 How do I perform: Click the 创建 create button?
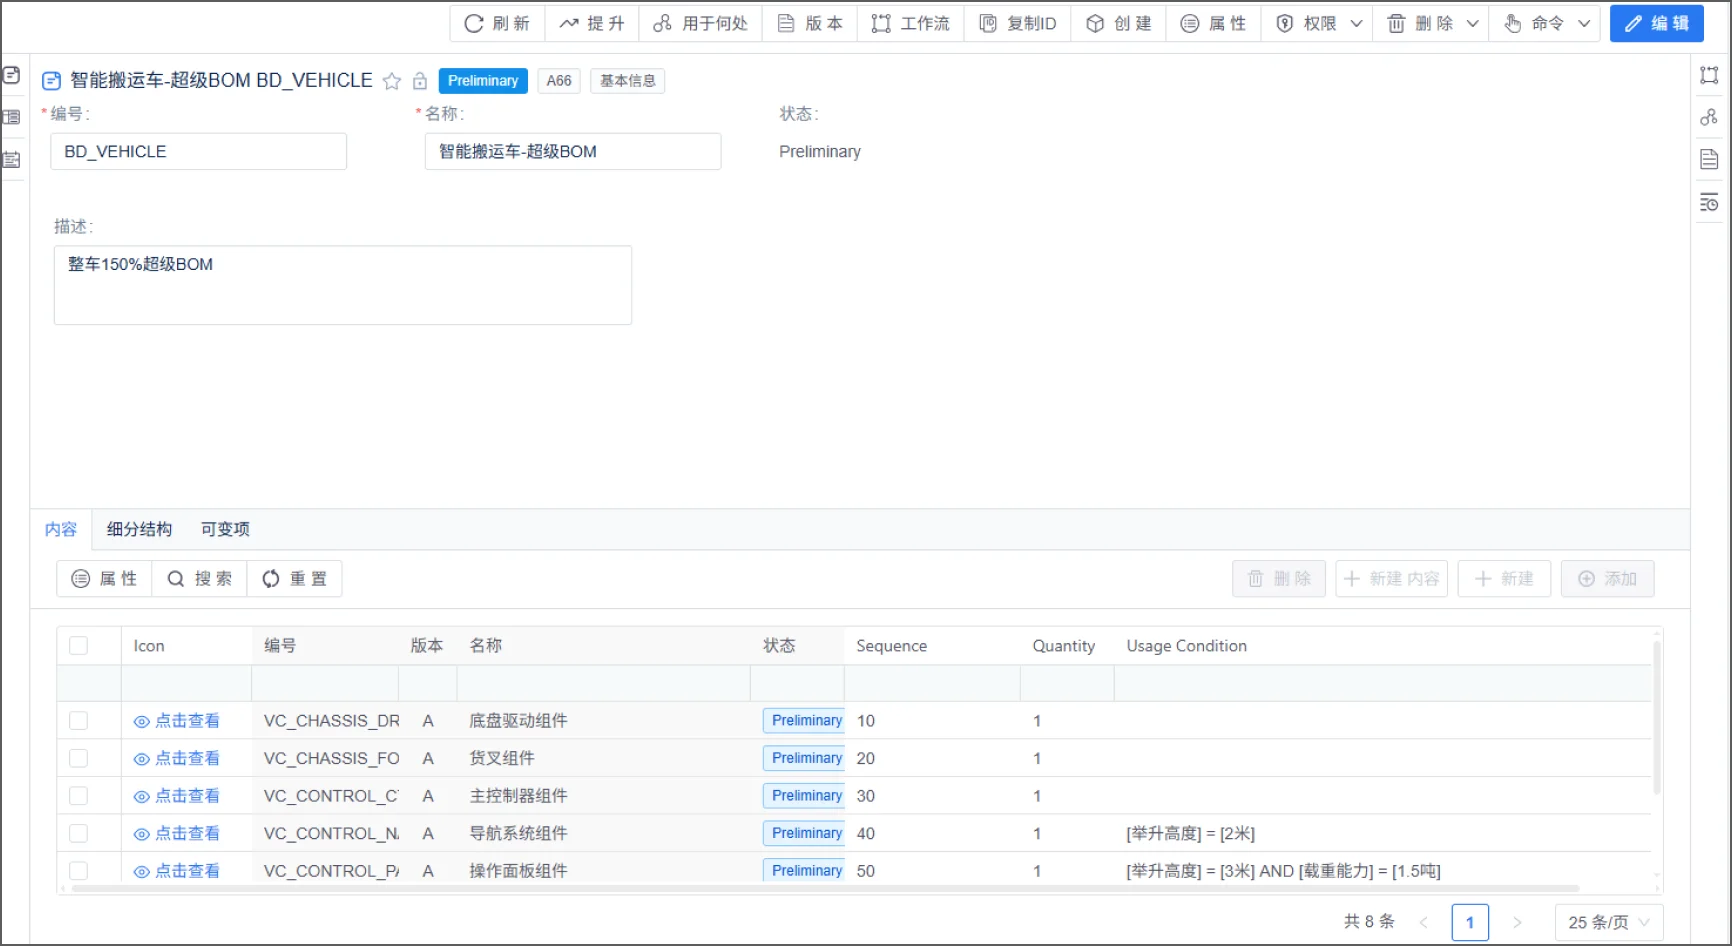pos(1118,23)
